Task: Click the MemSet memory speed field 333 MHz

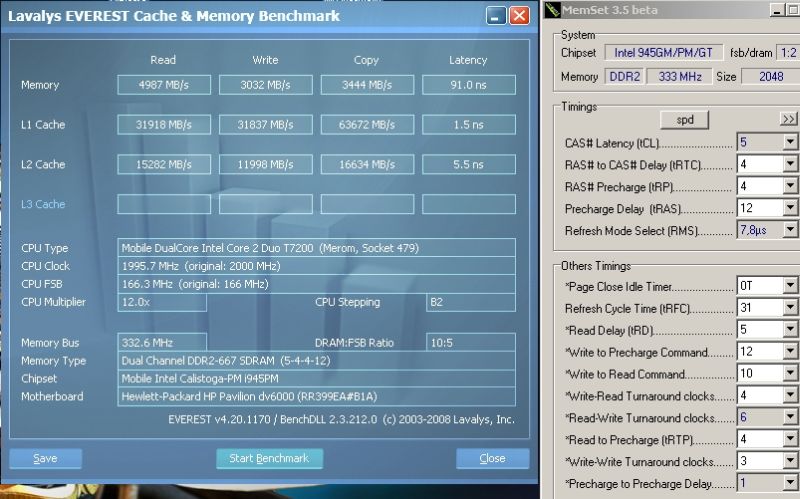Action: tap(680, 77)
